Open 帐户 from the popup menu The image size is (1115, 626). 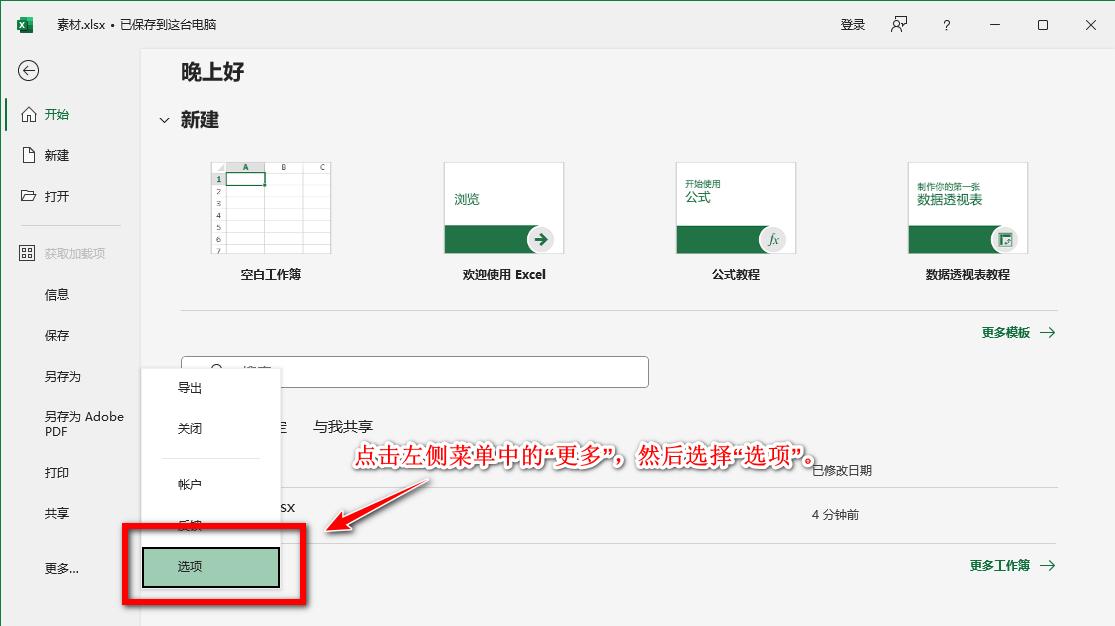[190, 484]
